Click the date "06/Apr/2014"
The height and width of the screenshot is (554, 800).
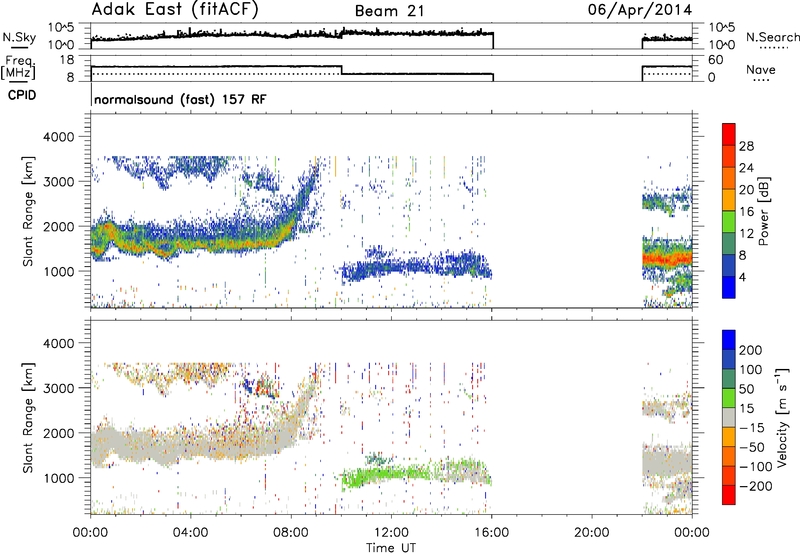640,10
